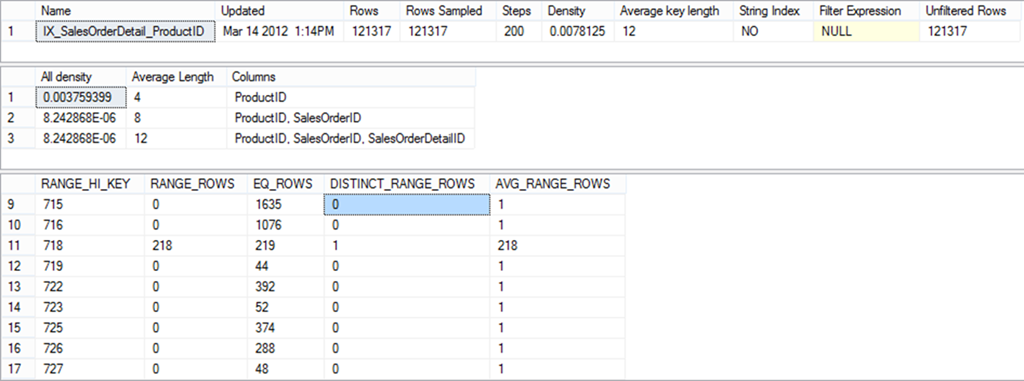Click the RANGE_HI_KEY value 718
The image size is (1024, 381).
tap(90, 245)
